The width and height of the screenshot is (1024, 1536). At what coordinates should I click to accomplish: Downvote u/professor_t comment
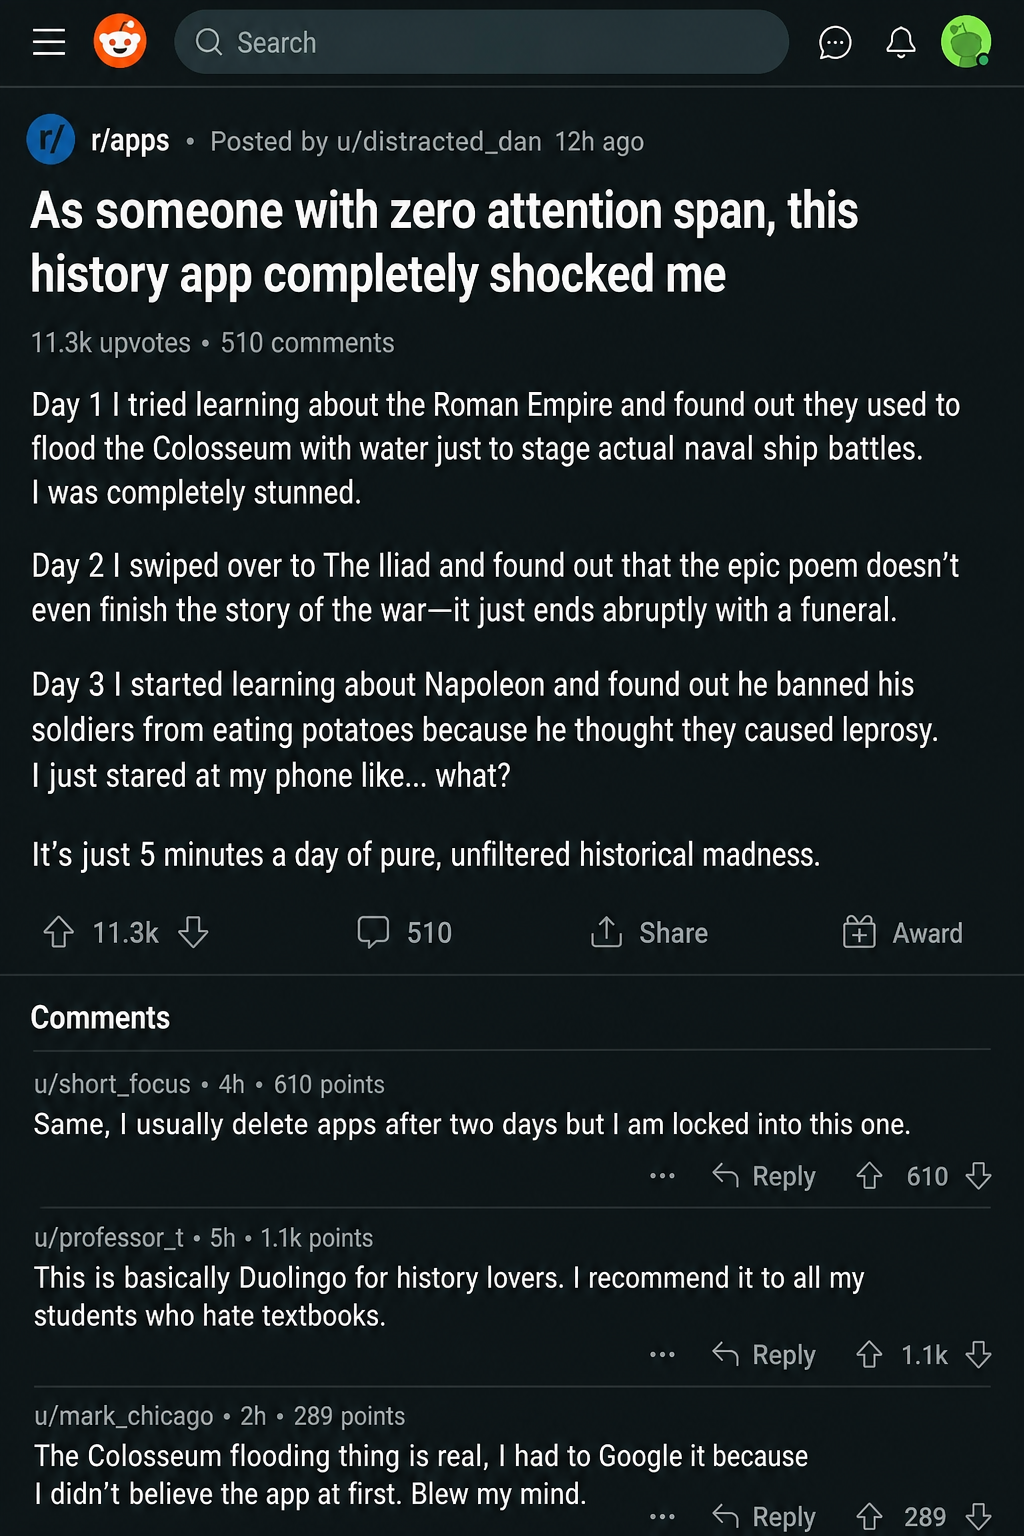click(979, 1355)
